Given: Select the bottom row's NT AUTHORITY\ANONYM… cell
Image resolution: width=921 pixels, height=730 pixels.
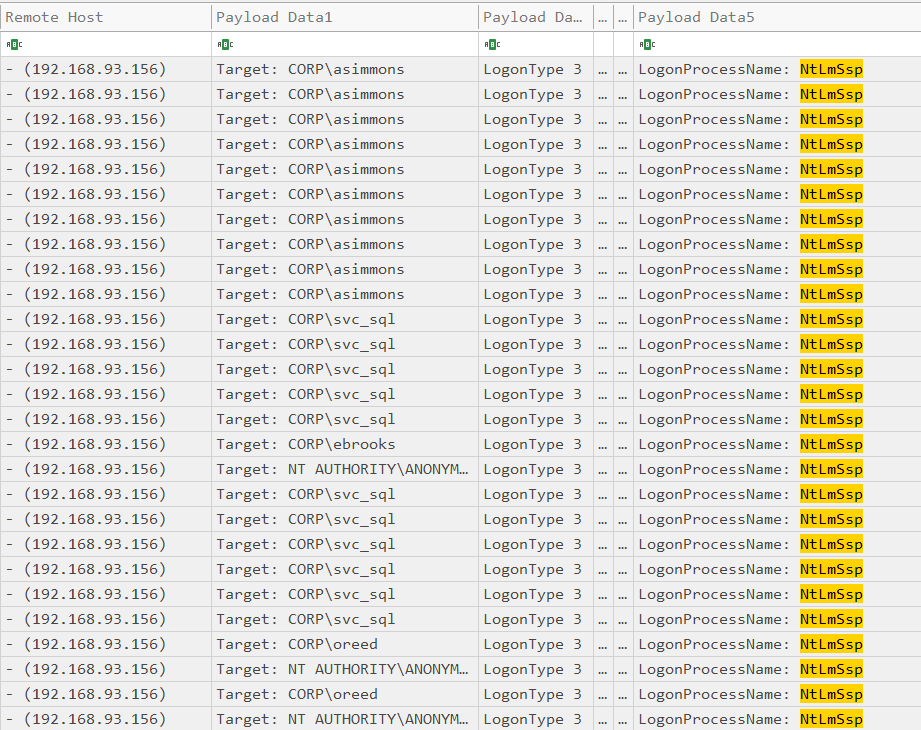Looking at the screenshot, I should pos(345,719).
